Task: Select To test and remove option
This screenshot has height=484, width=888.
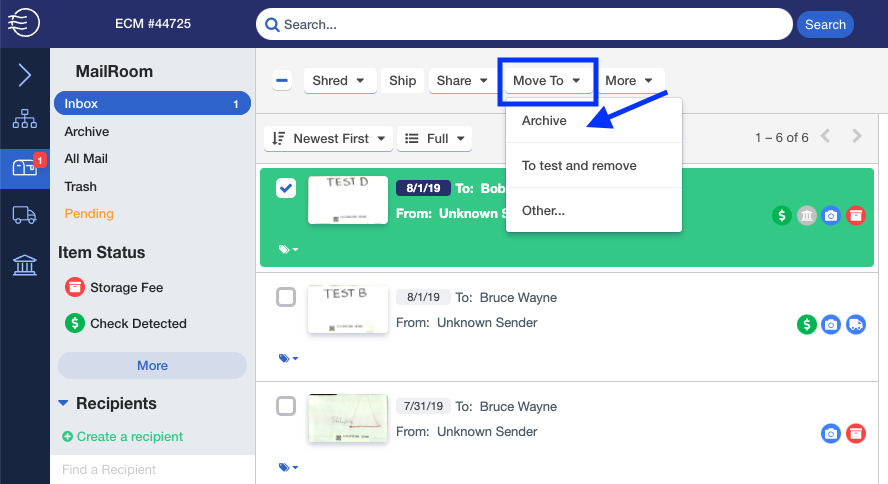Action: point(594,165)
